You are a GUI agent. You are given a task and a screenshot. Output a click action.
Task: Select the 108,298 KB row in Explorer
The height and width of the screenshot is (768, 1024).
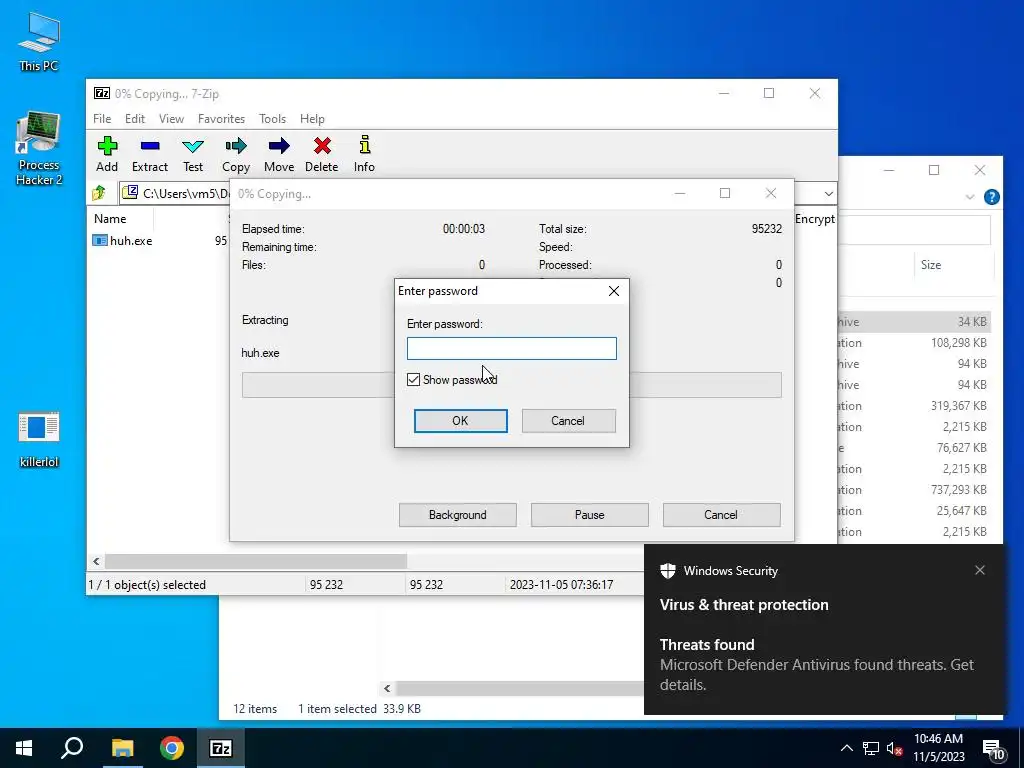[914, 342]
